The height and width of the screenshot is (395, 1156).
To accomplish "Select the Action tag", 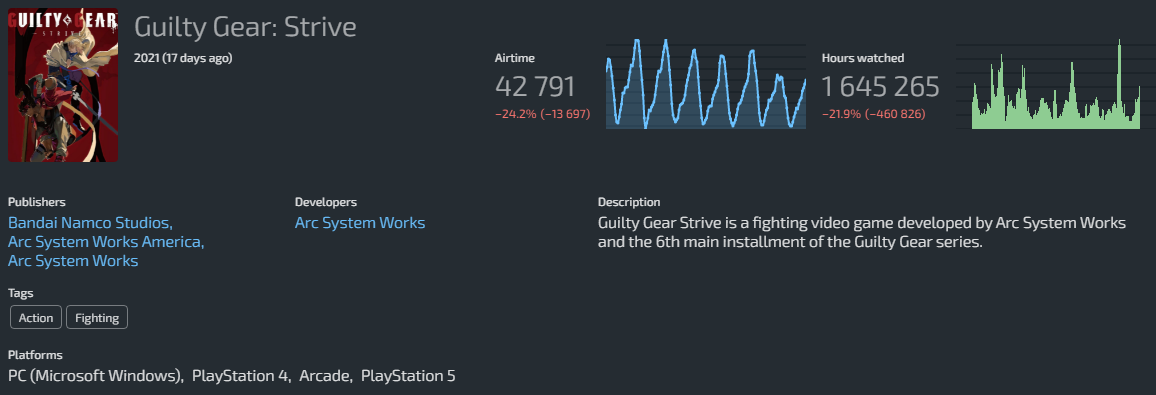I will click(36, 318).
